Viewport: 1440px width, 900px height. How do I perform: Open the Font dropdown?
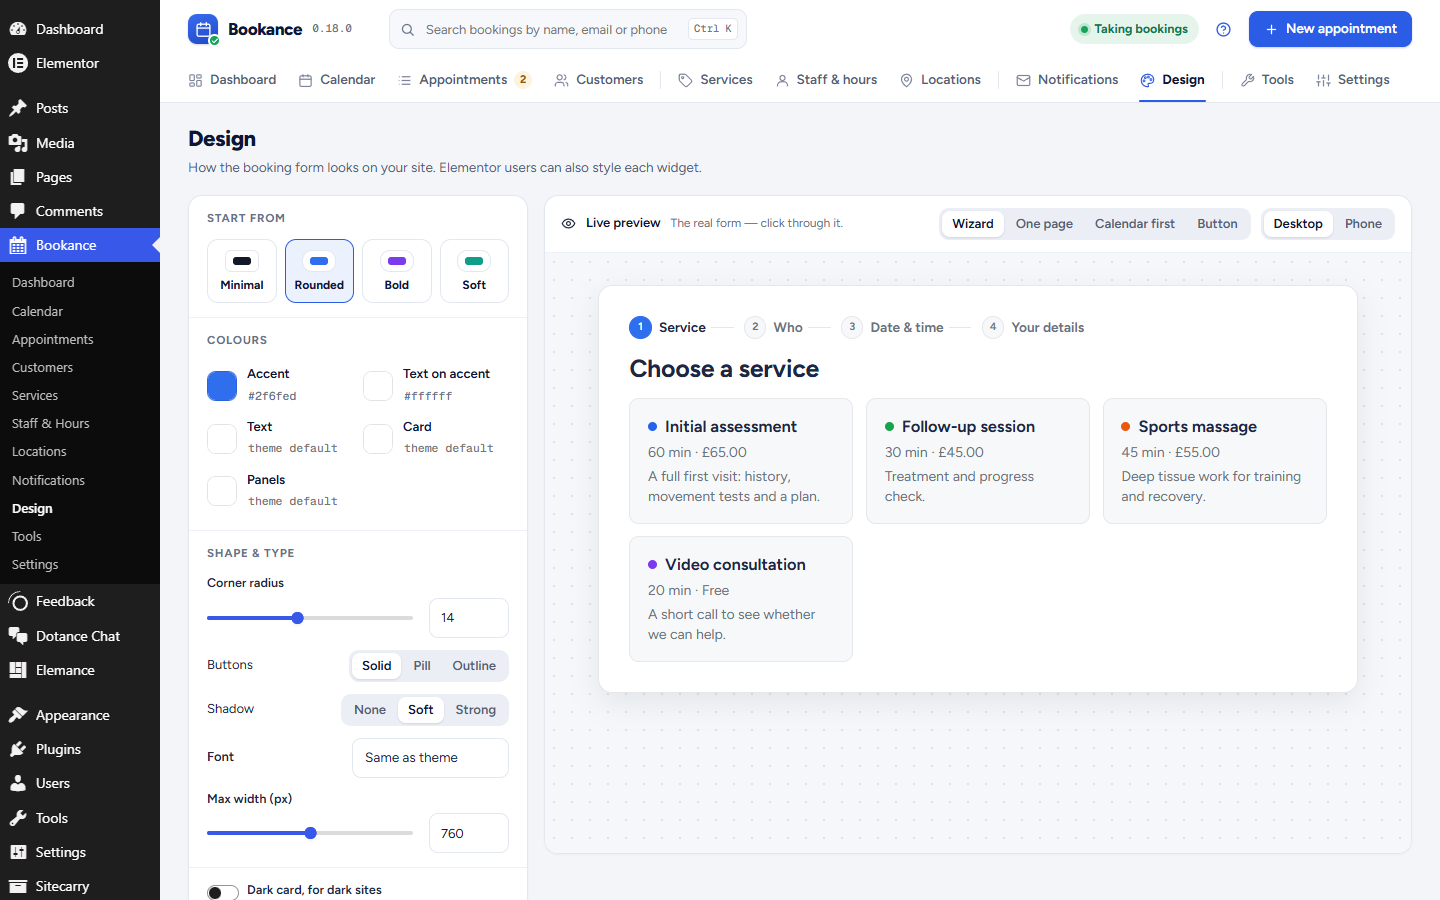[430, 758]
